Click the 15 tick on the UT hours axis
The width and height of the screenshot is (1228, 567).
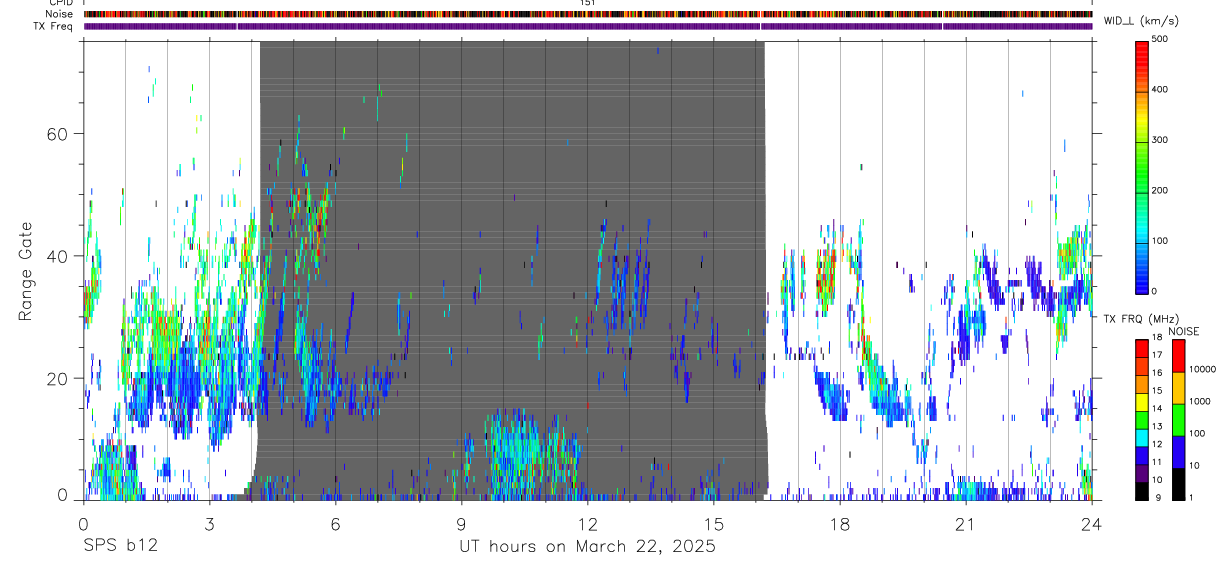(x=713, y=523)
